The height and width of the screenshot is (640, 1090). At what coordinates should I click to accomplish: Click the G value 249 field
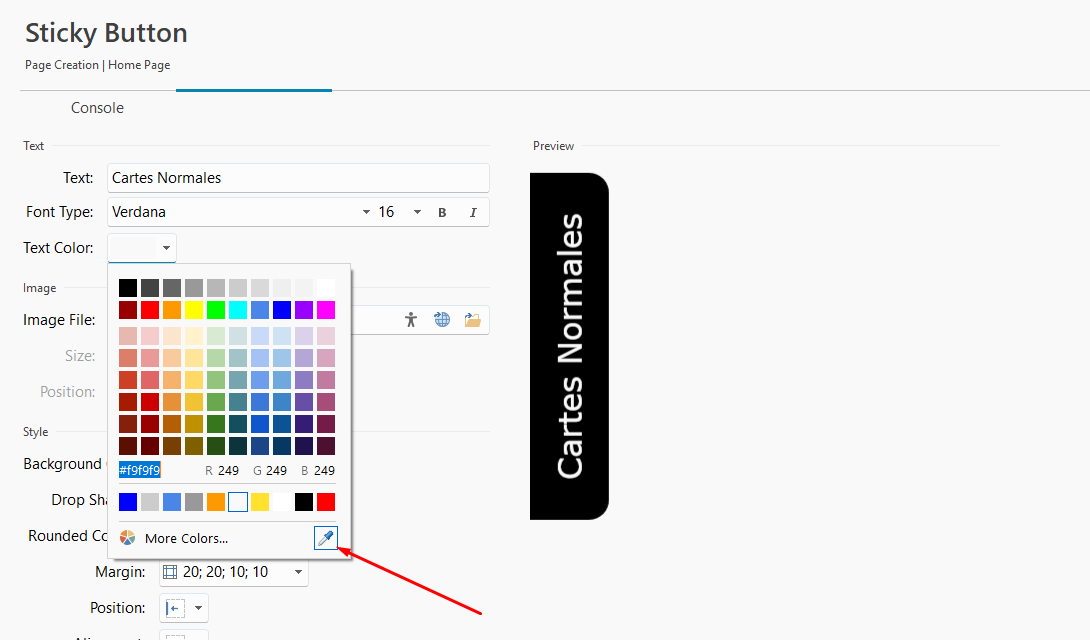click(276, 470)
